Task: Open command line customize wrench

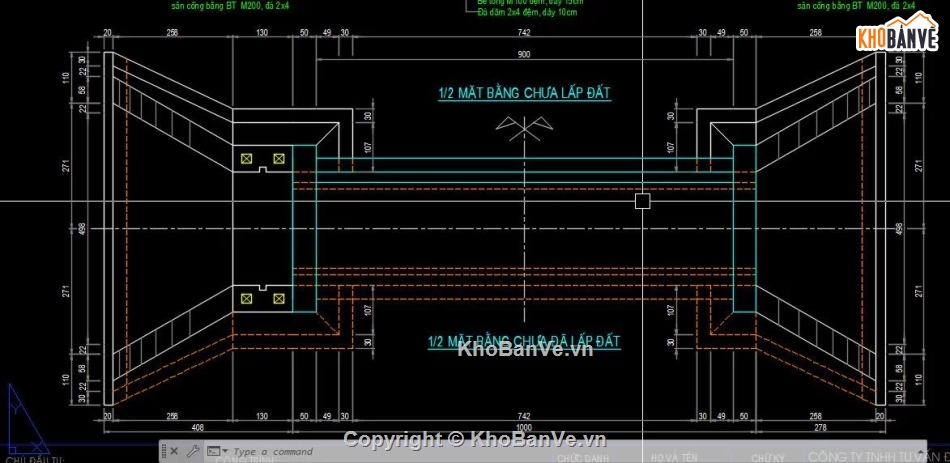Action: (x=193, y=451)
